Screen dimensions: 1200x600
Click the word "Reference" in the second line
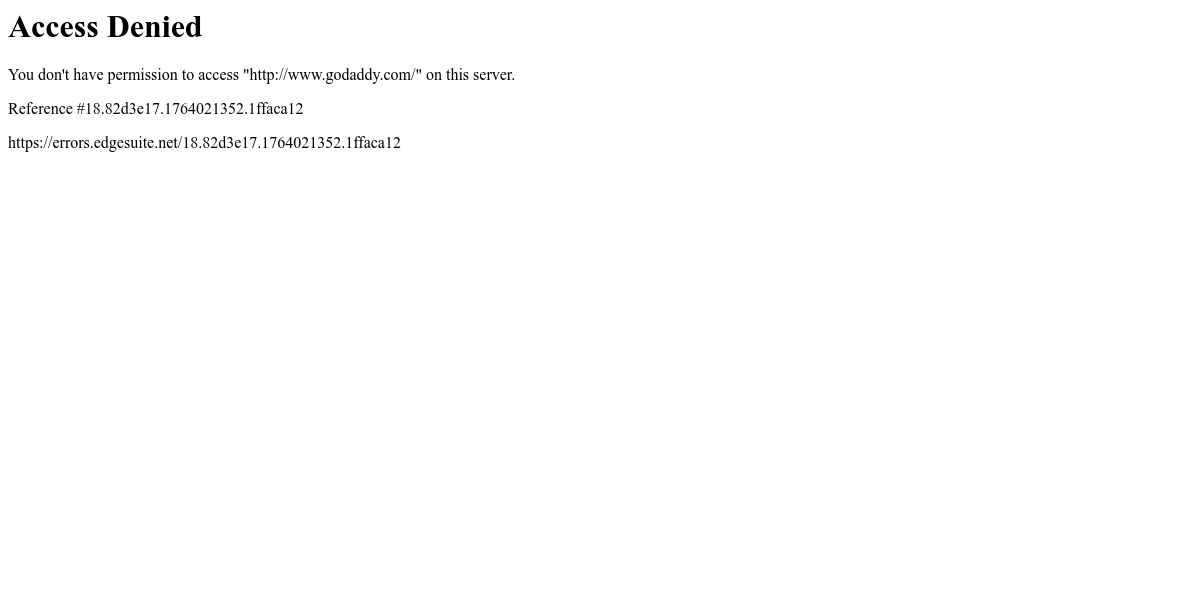[x=40, y=109]
